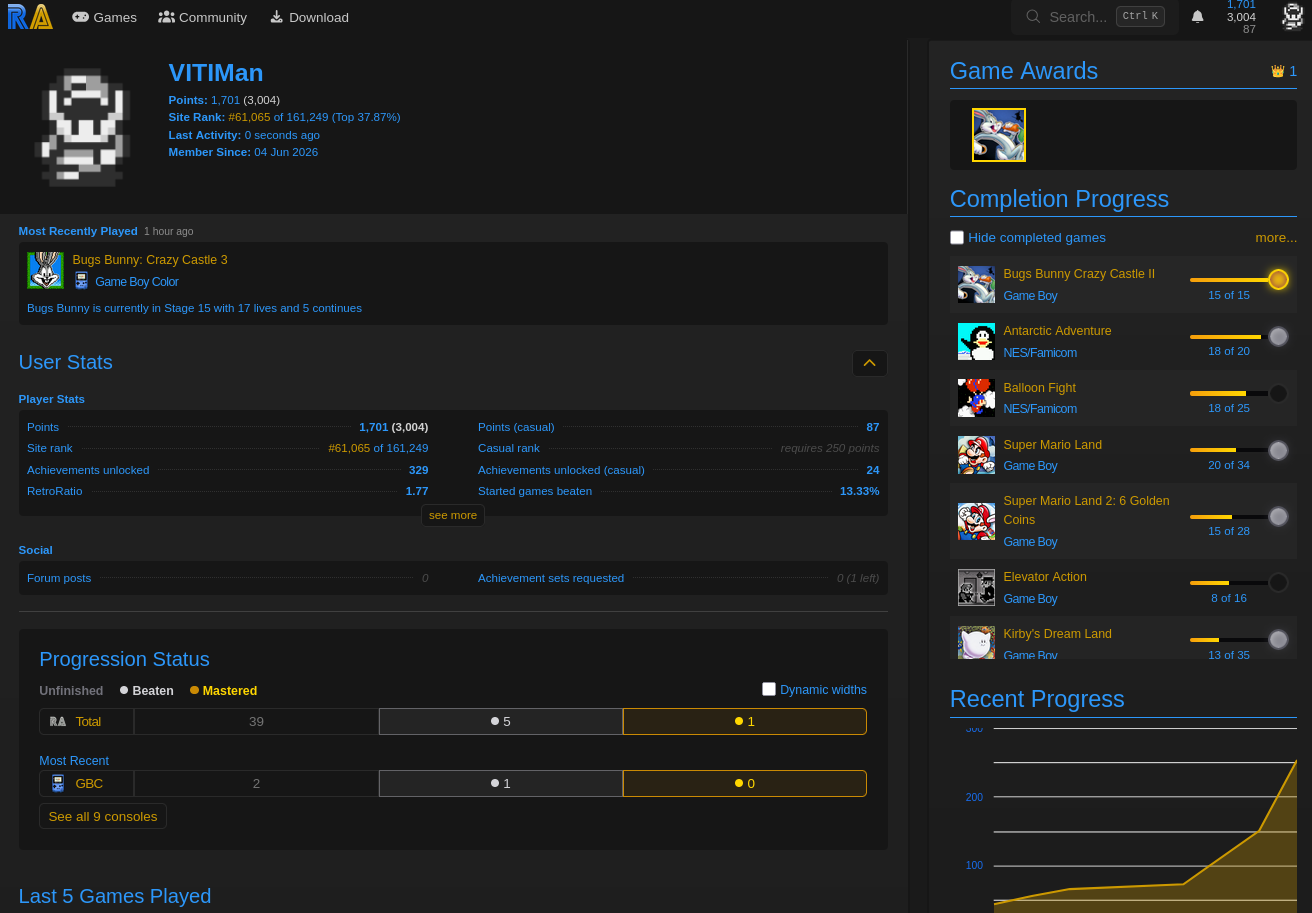This screenshot has height=913, width=1312.
Task: Focus the Search box
Action: tap(1094, 17)
